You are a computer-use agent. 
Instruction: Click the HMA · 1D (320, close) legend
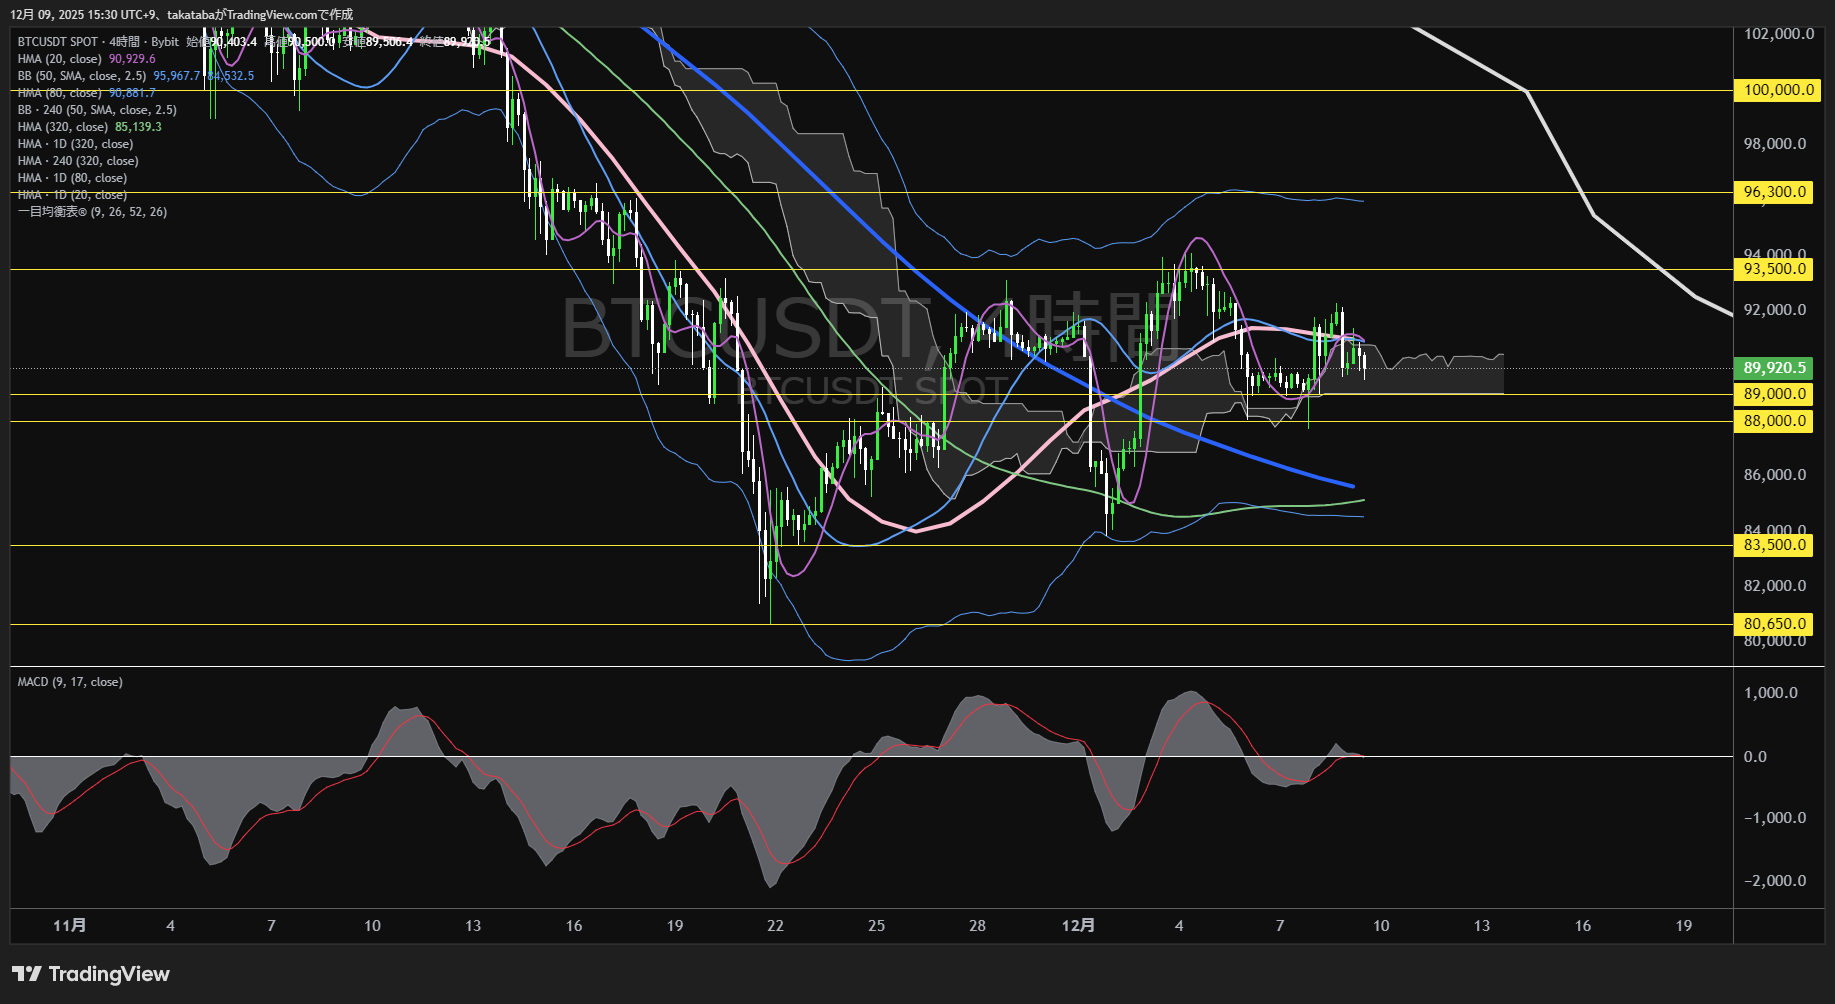(x=75, y=144)
